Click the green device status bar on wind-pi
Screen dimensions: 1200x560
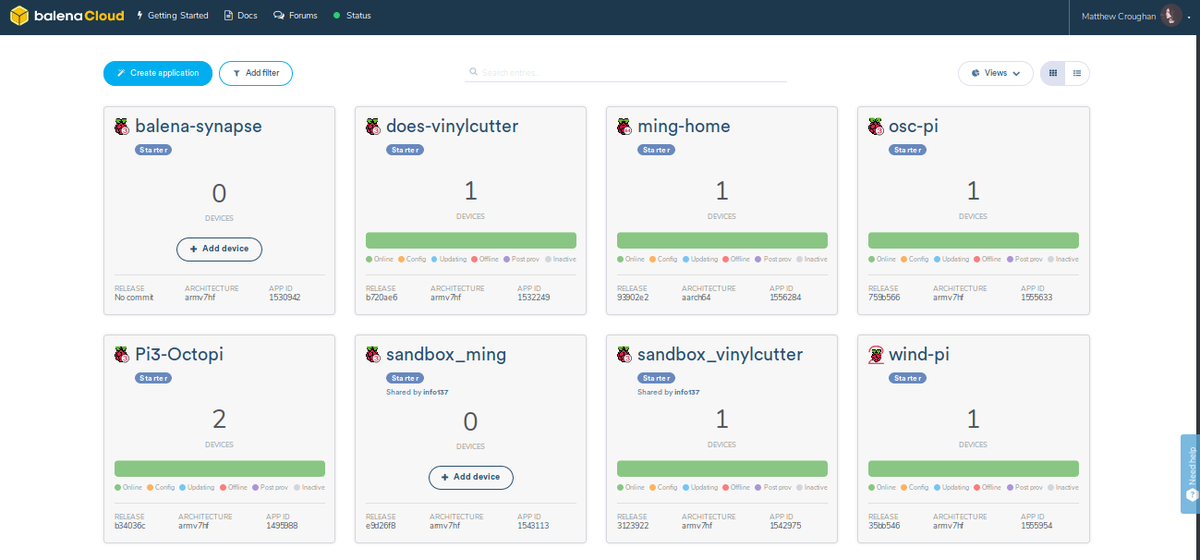(x=973, y=468)
